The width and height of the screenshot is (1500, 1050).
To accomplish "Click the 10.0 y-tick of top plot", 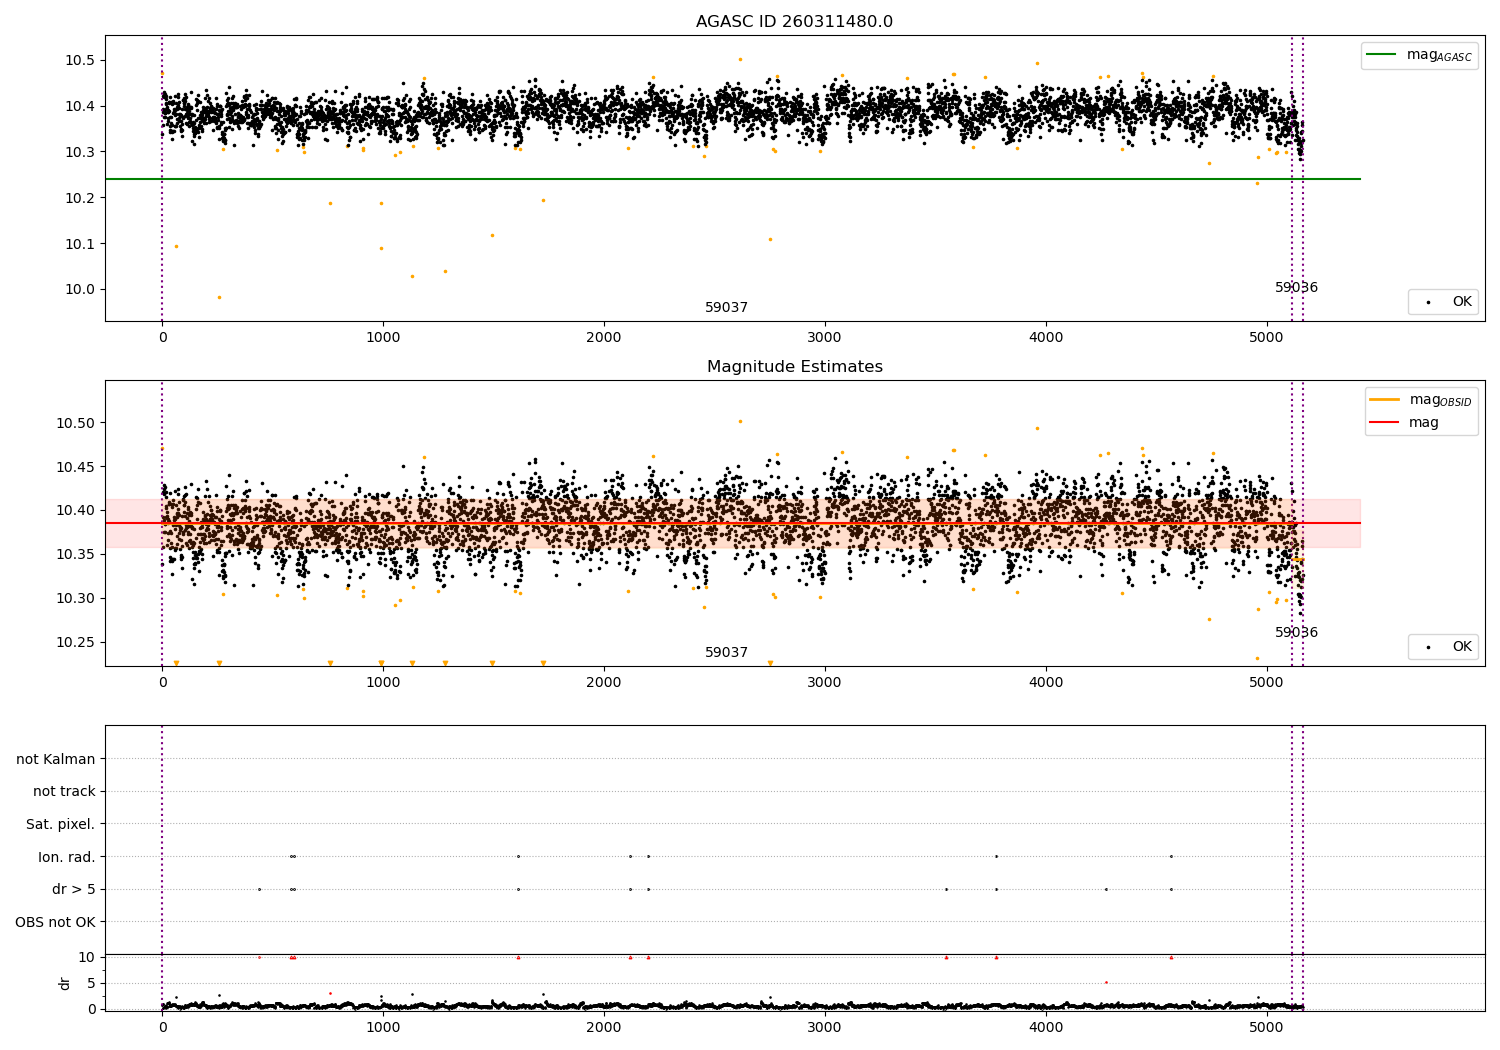I will click(x=80, y=290).
